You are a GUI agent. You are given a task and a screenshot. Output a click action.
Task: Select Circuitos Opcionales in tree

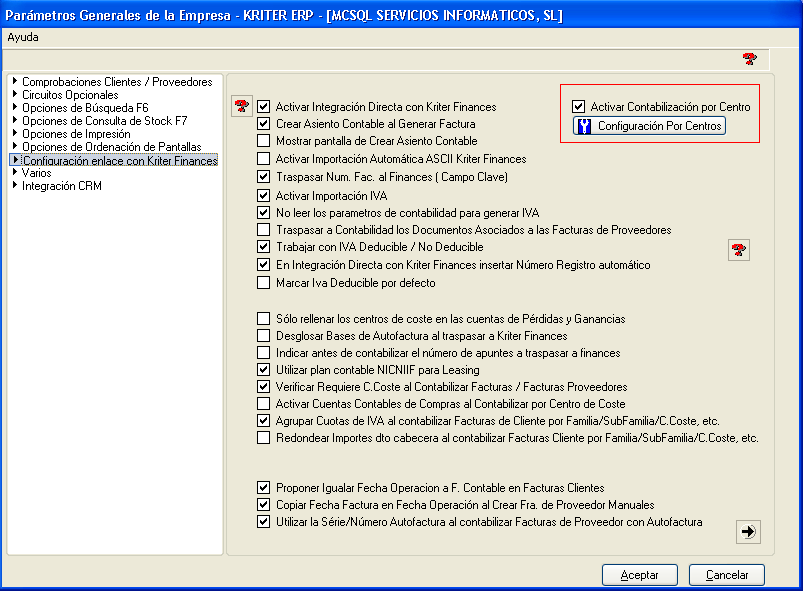[x=70, y=95]
